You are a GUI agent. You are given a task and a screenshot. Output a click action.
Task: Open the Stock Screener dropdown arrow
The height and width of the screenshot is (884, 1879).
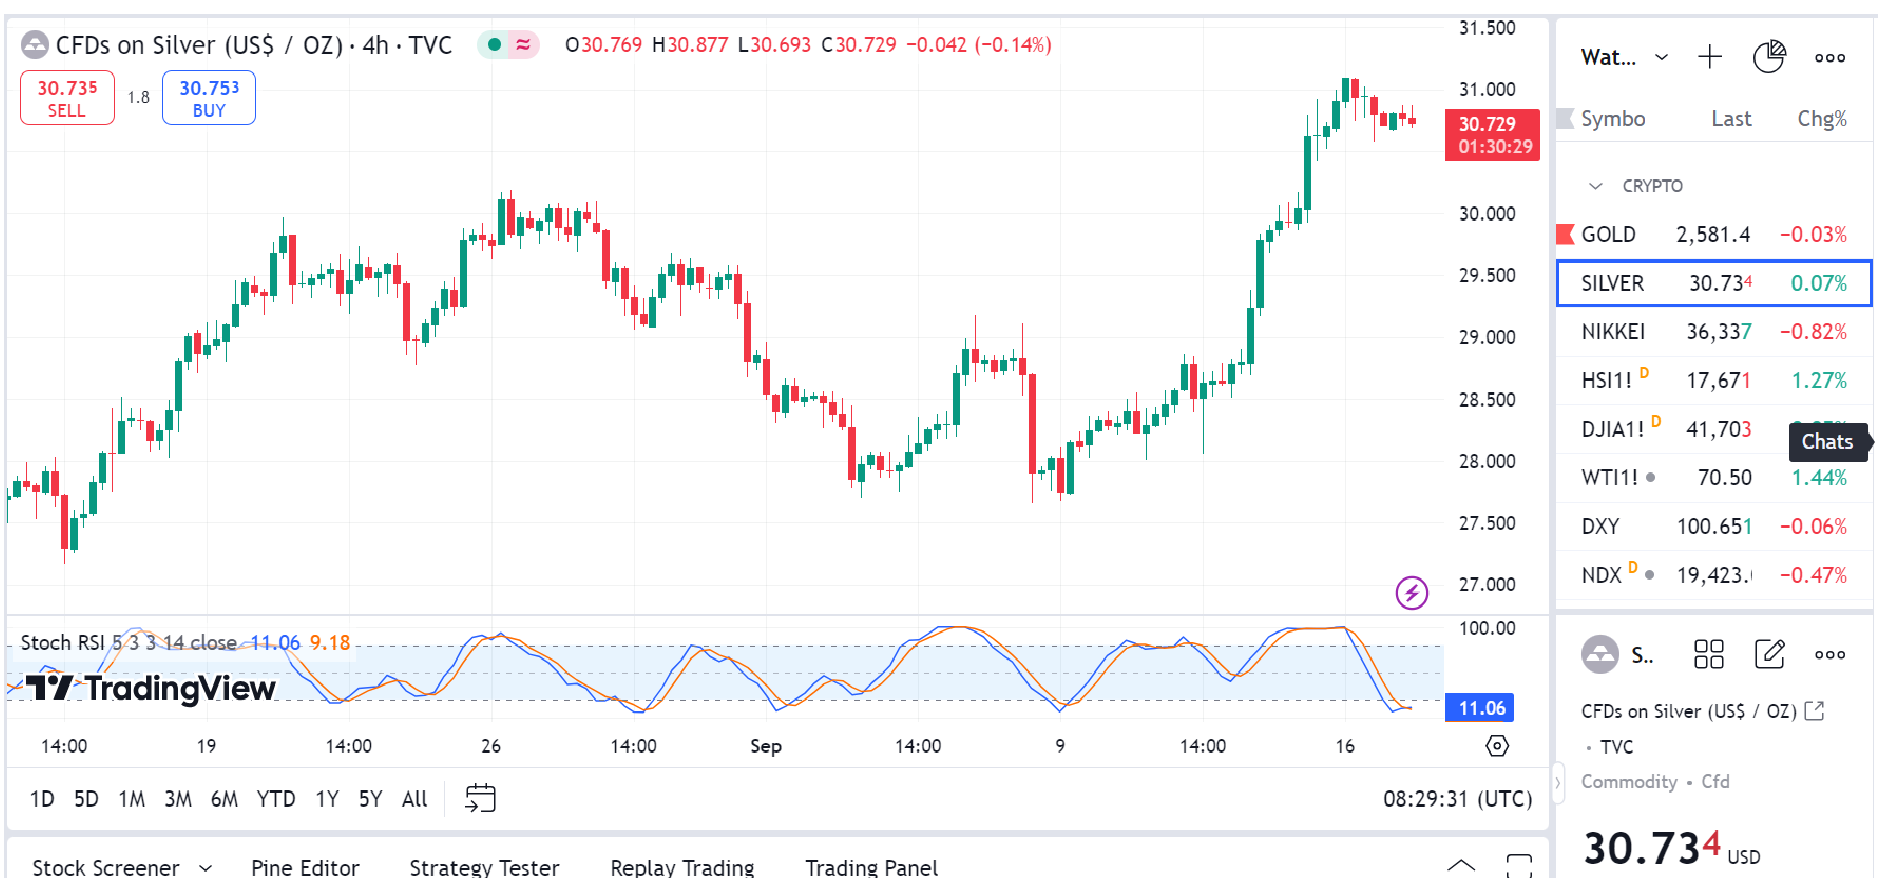pyautogui.click(x=206, y=867)
